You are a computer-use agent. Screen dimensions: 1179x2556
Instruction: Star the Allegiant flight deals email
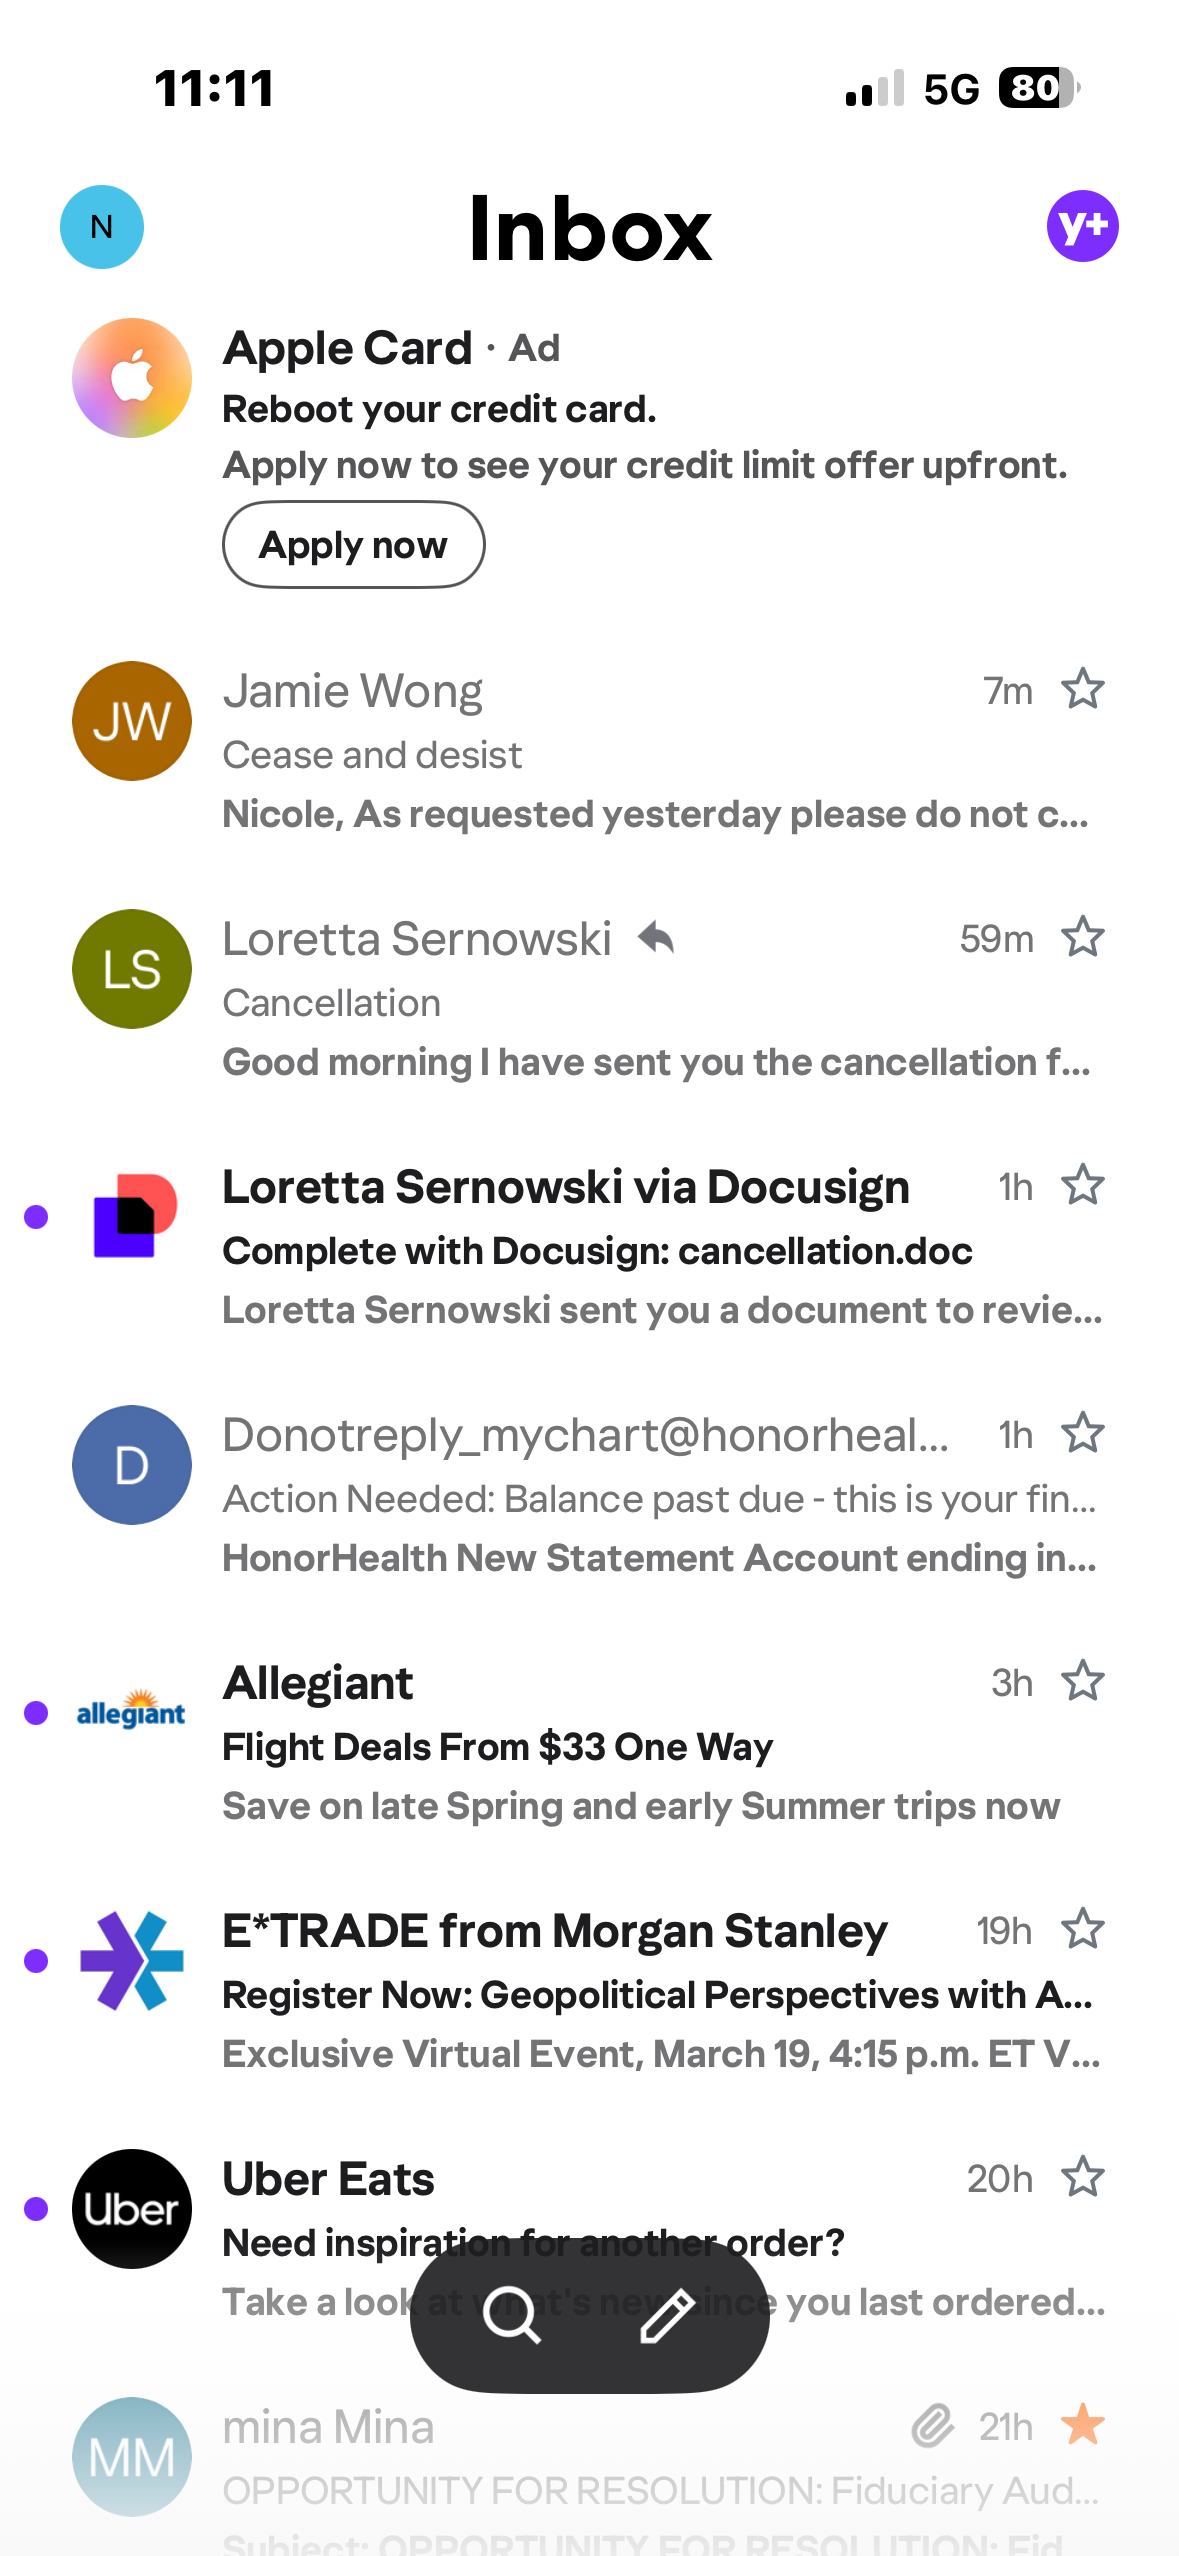1082,1682
